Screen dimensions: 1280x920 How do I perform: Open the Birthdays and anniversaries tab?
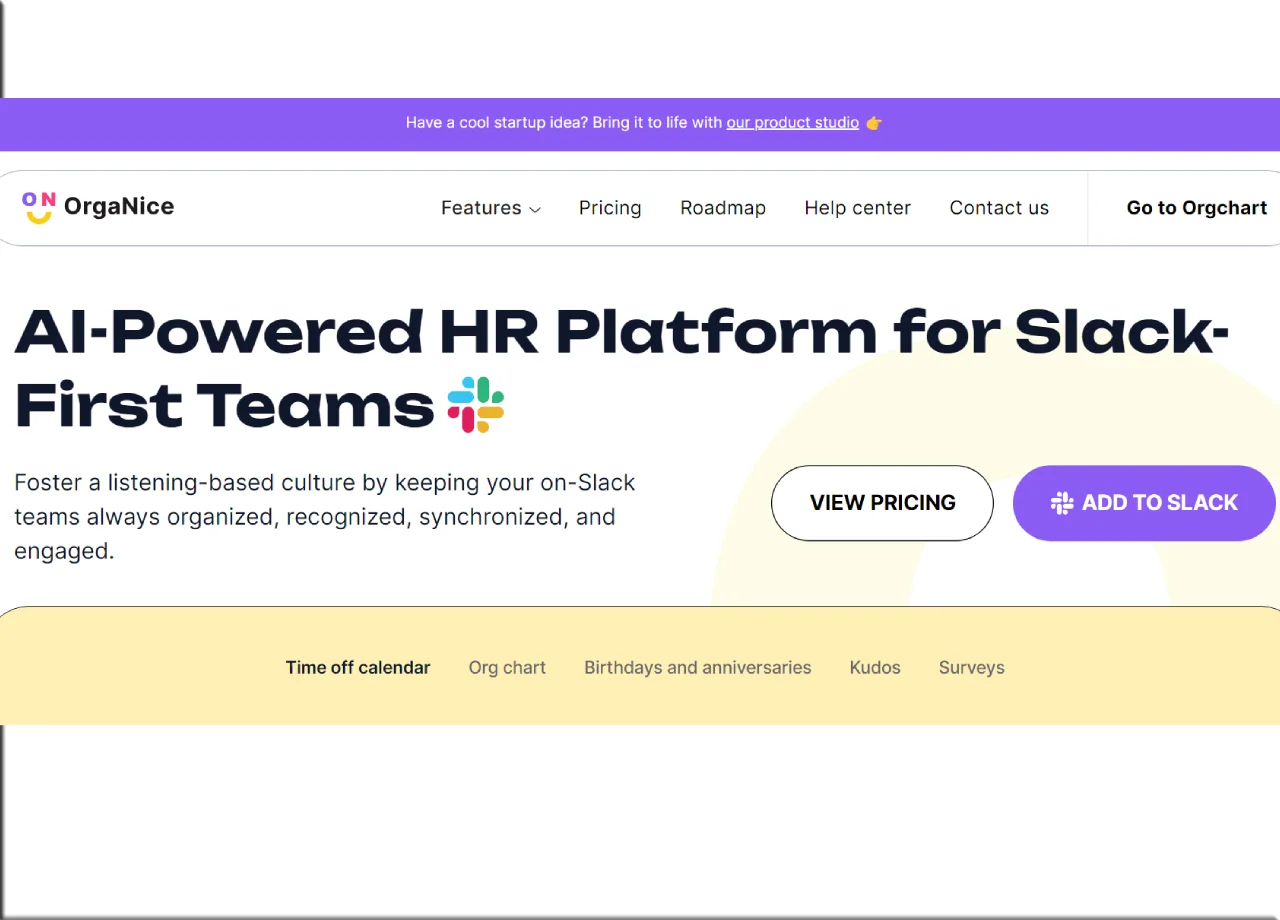coord(698,668)
